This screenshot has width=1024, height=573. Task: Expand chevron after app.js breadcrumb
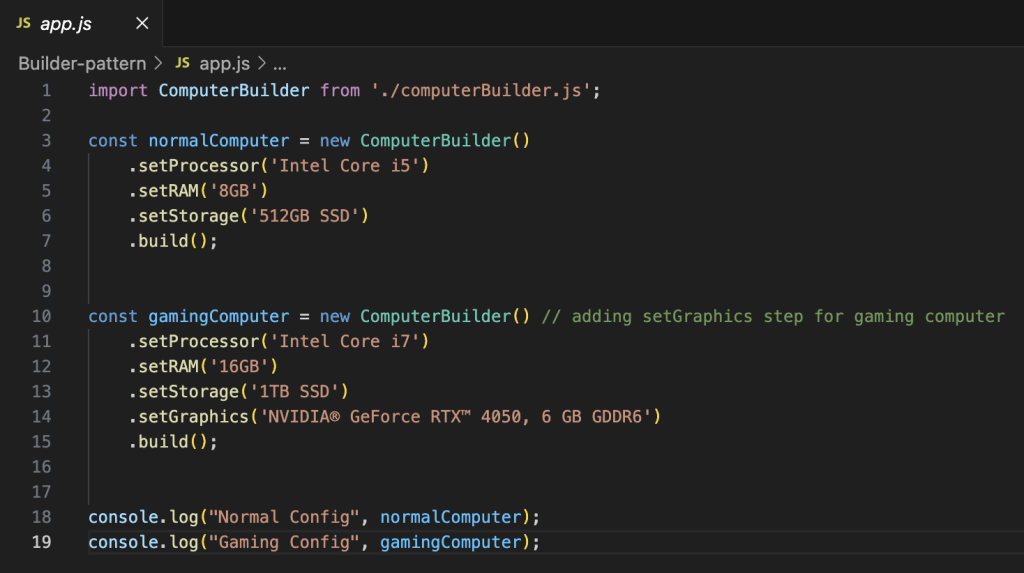[262, 63]
